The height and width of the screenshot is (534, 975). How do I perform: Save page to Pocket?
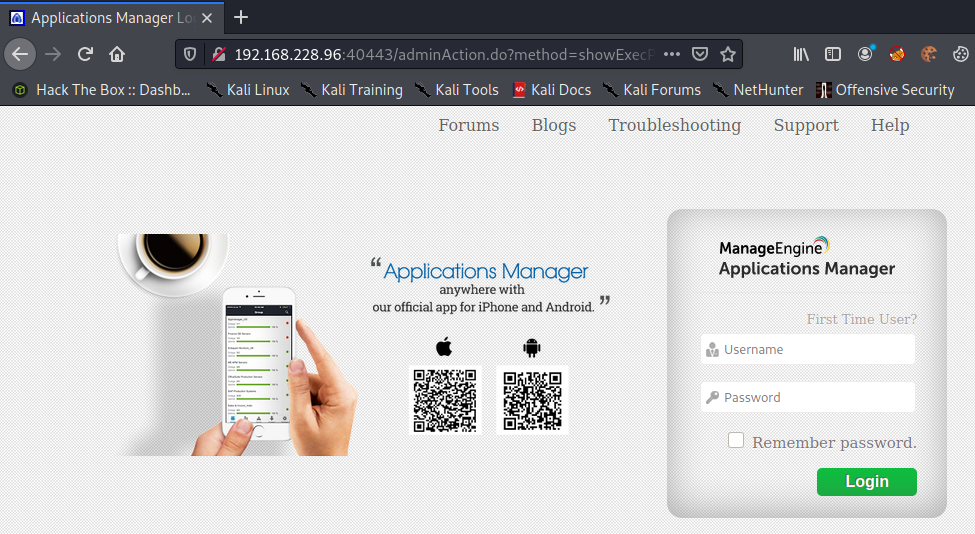coord(700,55)
